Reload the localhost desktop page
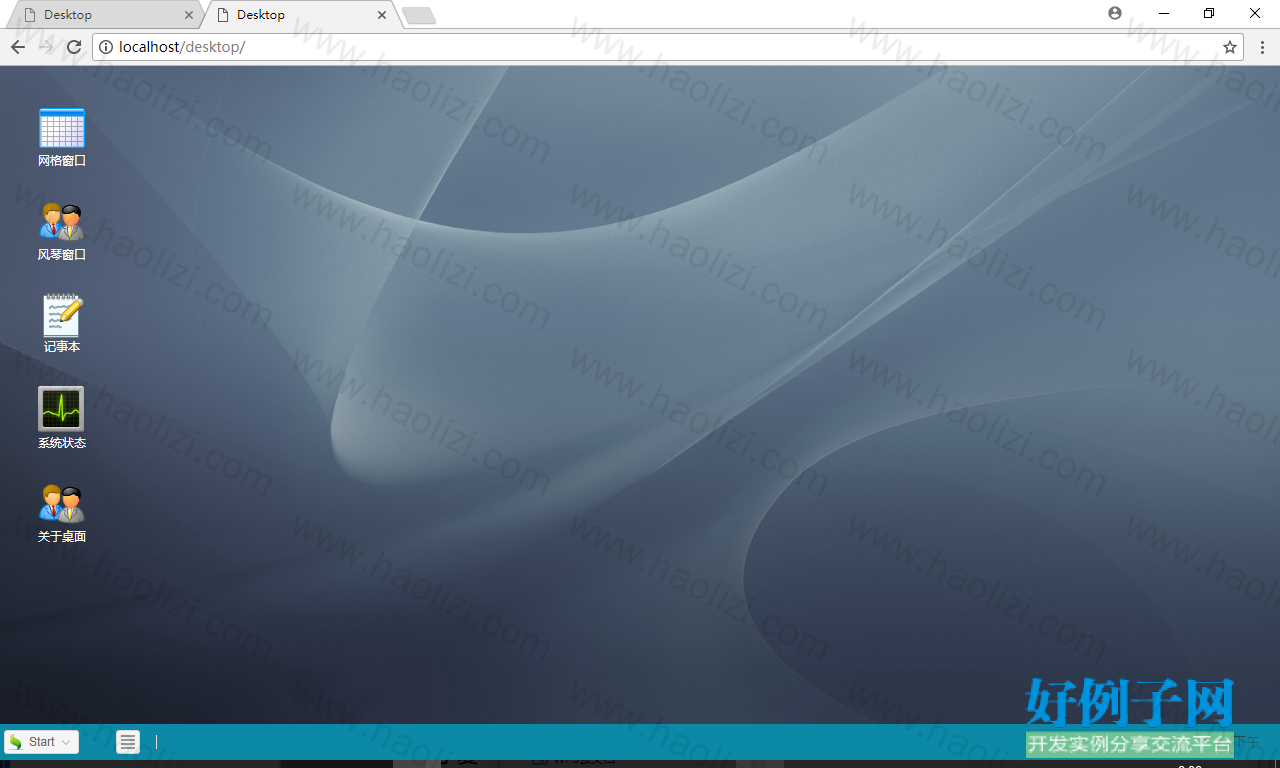Image resolution: width=1280 pixels, height=768 pixels. click(x=74, y=47)
